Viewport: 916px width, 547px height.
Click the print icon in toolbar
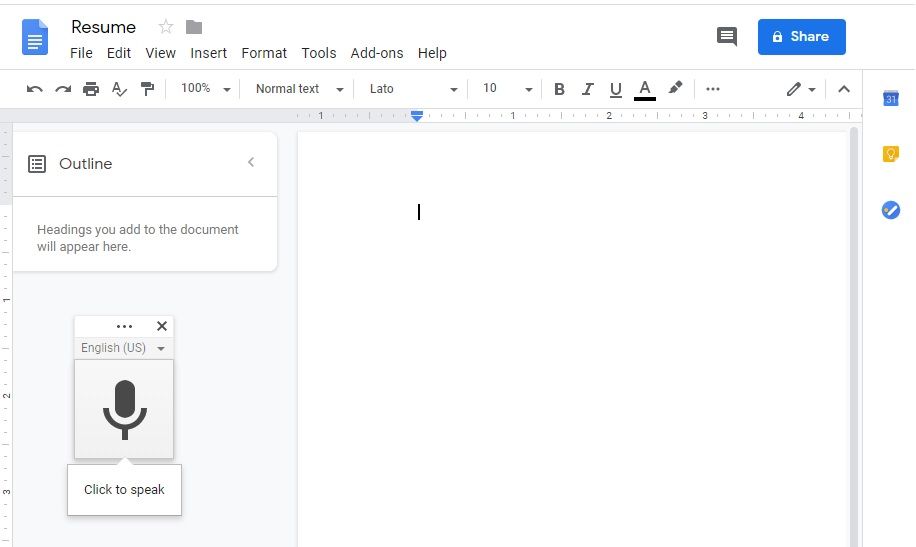pyautogui.click(x=91, y=89)
